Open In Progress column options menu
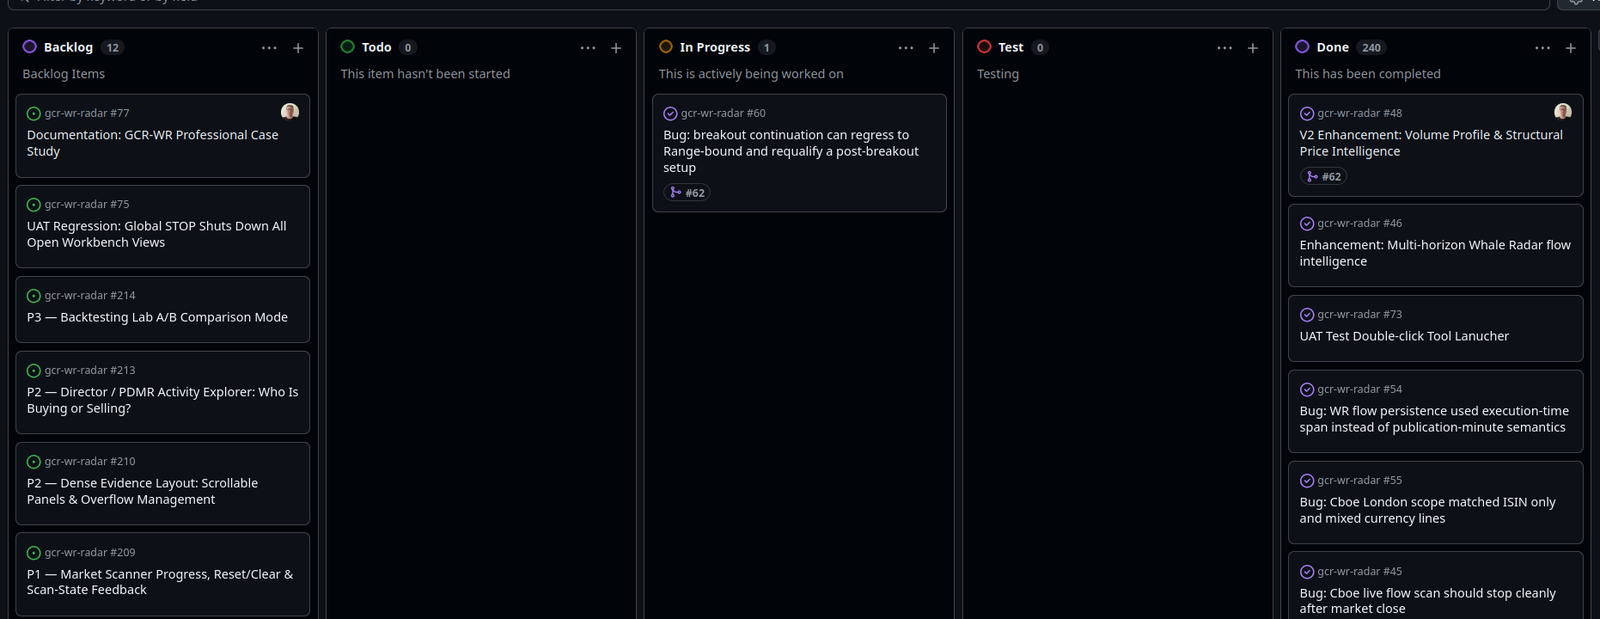 pyautogui.click(x=905, y=48)
